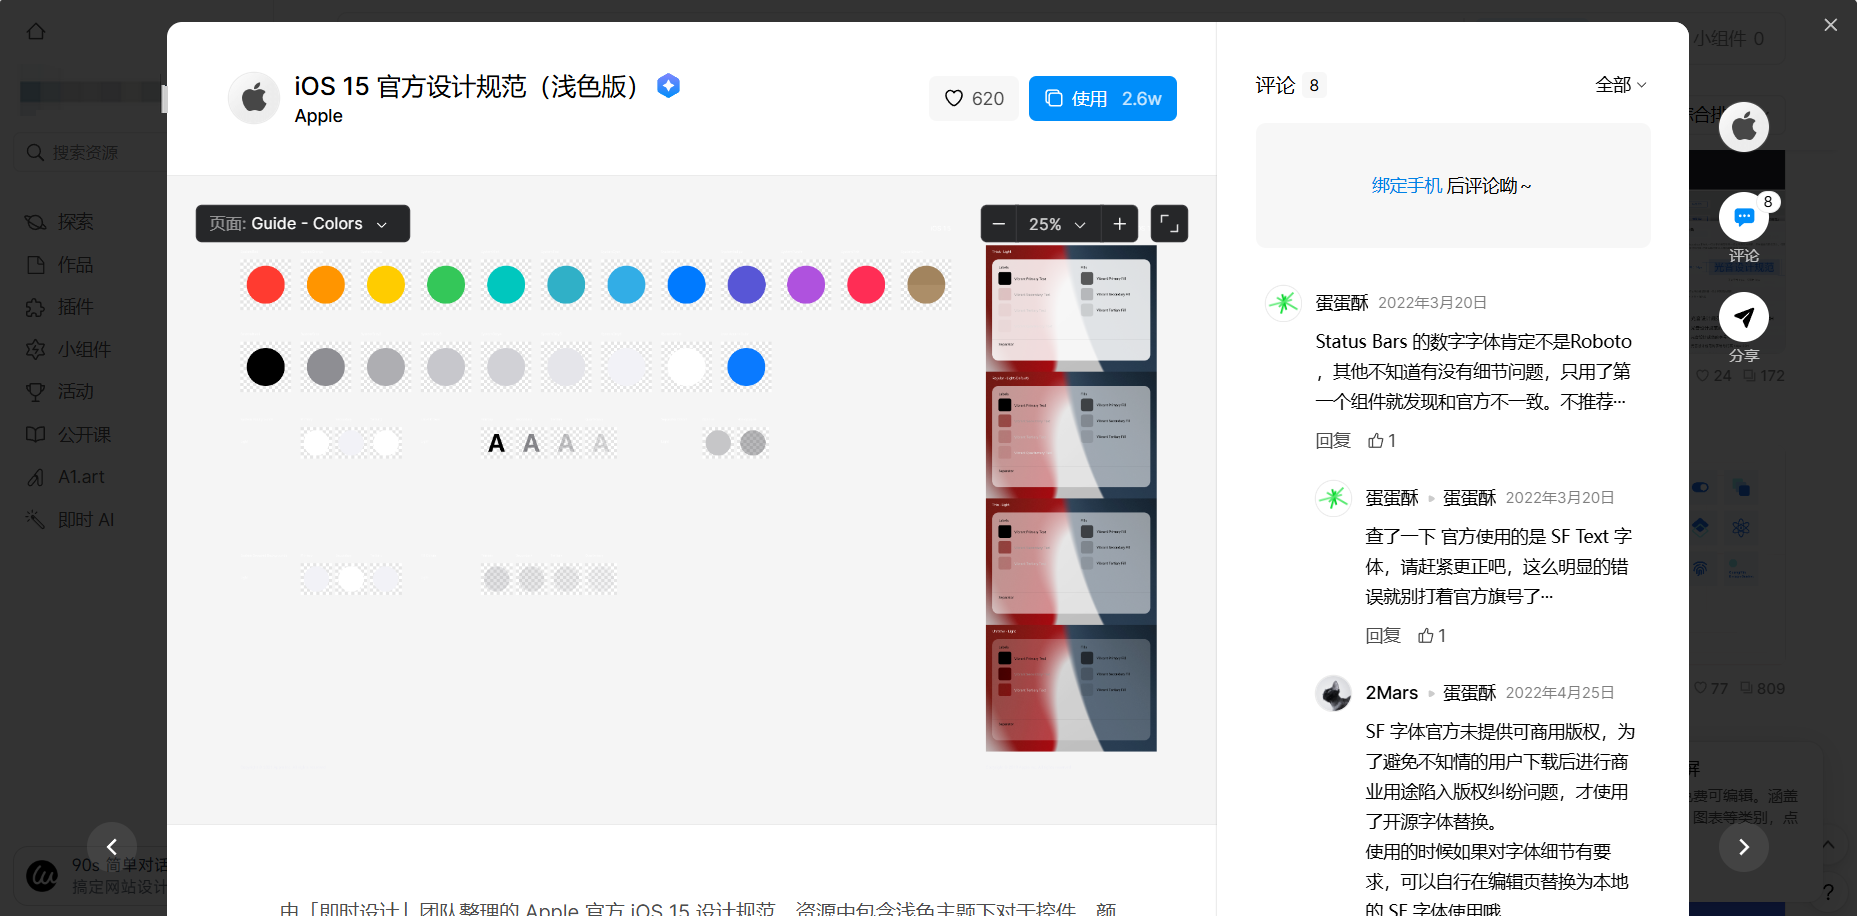1857x916 pixels.
Task: Like first comment about Status Bars Roboto
Action: pos(1382,441)
